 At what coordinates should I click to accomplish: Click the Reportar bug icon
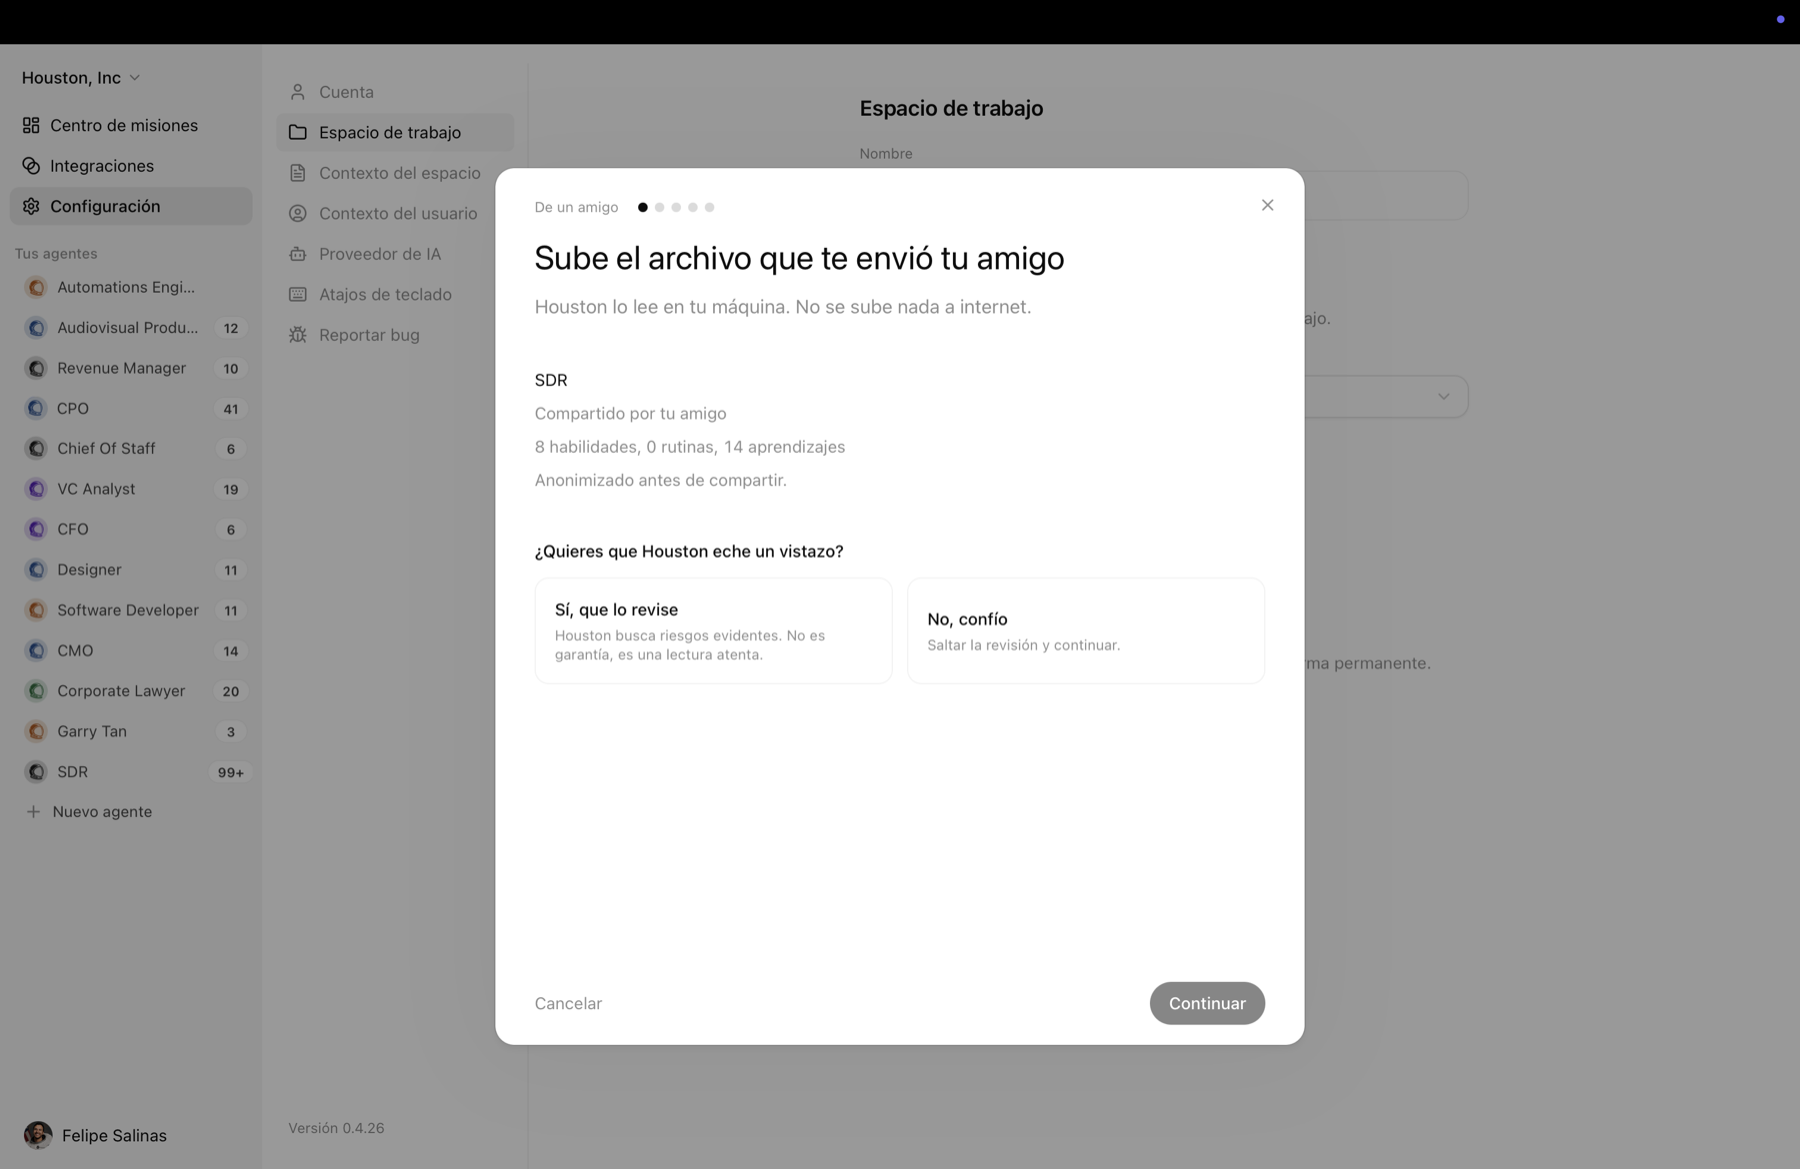(298, 335)
